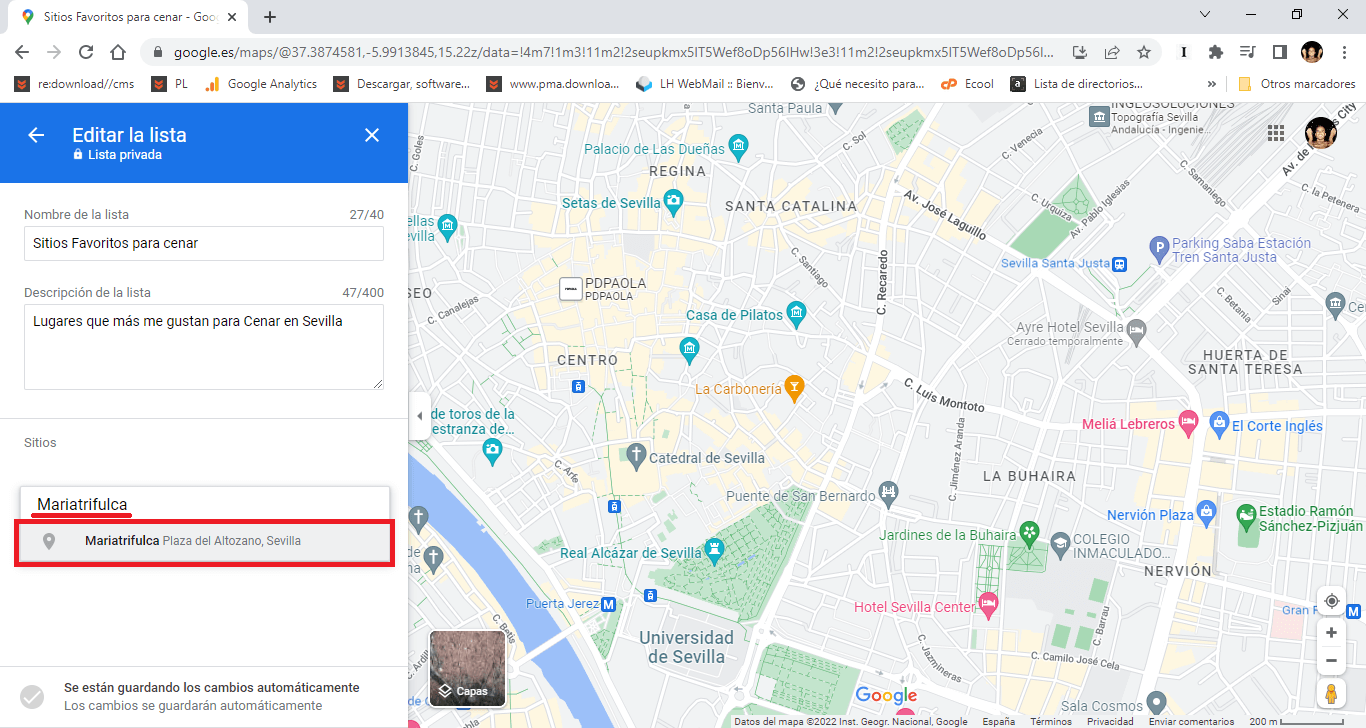Open the media control toolbar icon
This screenshot has width=1366, height=728.
point(1247,52)
